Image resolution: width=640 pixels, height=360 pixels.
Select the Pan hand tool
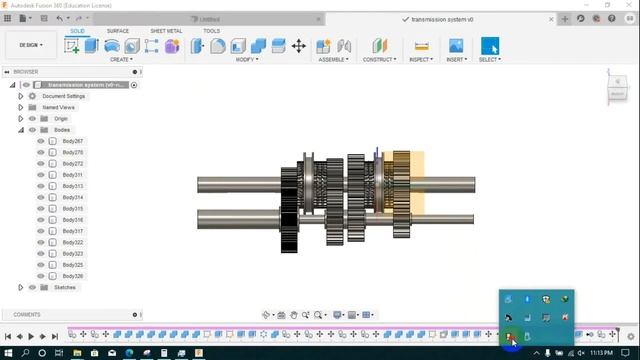click(x=293, y=315)
